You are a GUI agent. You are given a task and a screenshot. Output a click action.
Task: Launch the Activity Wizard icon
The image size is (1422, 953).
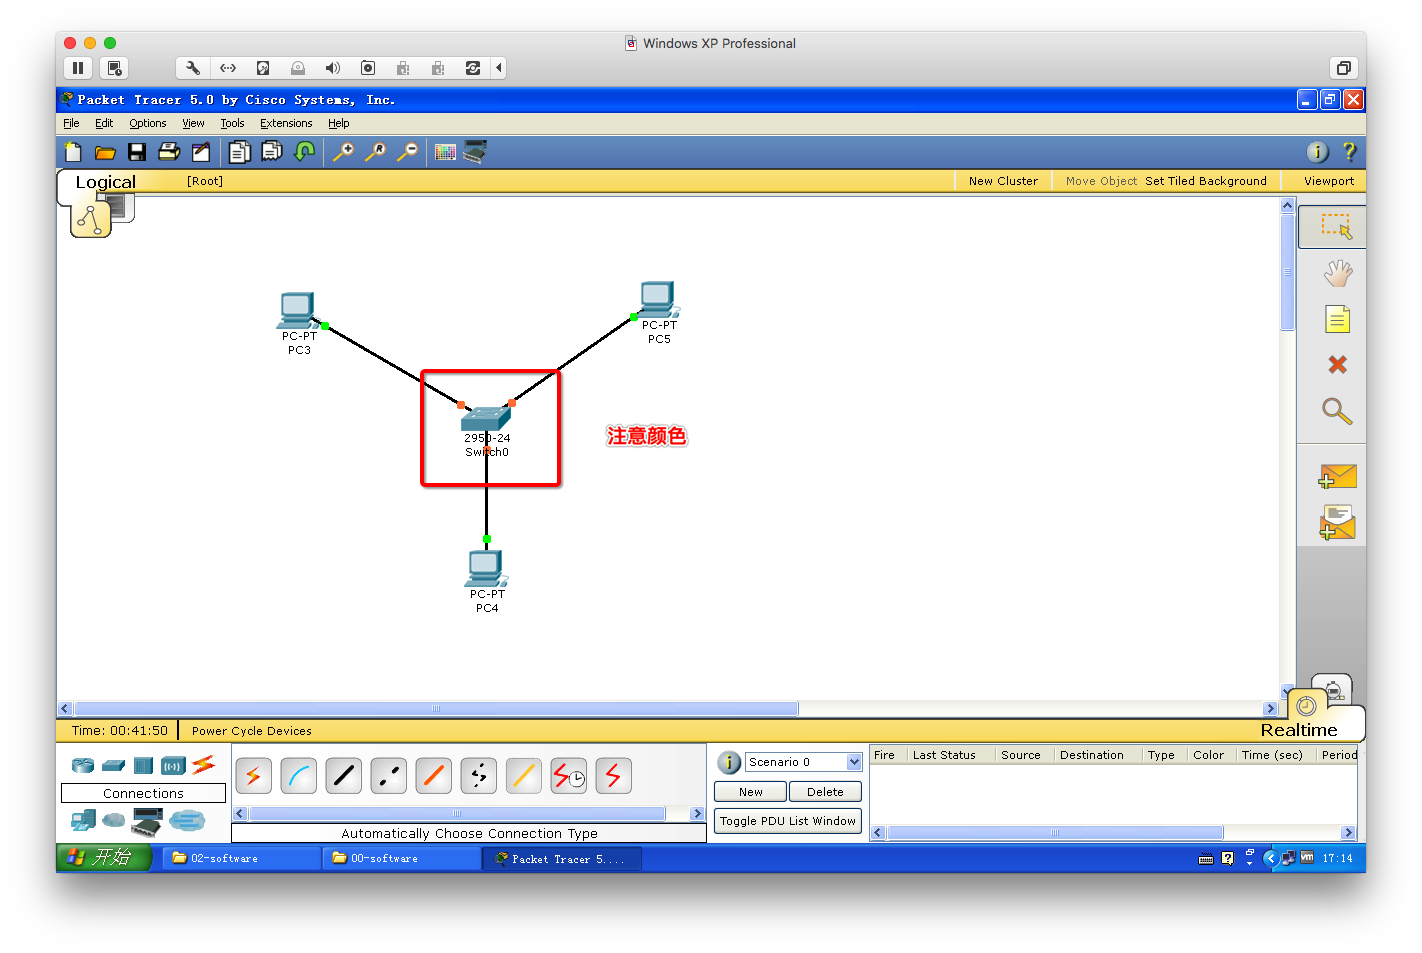[x=201, y=152]
